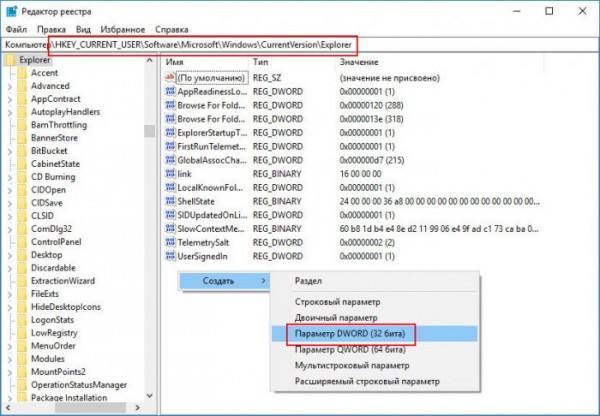Open the Файл menu

(x=16, y=29)
